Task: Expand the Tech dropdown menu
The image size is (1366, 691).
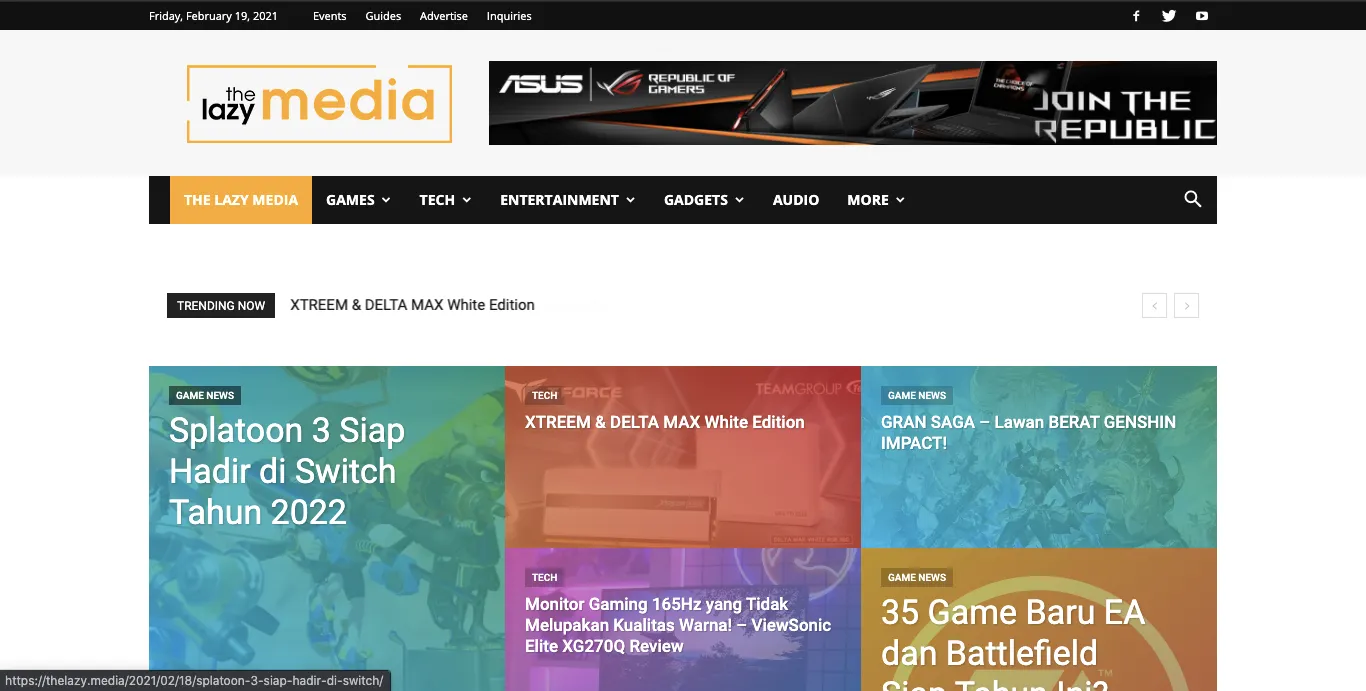Action: [445, 200]
